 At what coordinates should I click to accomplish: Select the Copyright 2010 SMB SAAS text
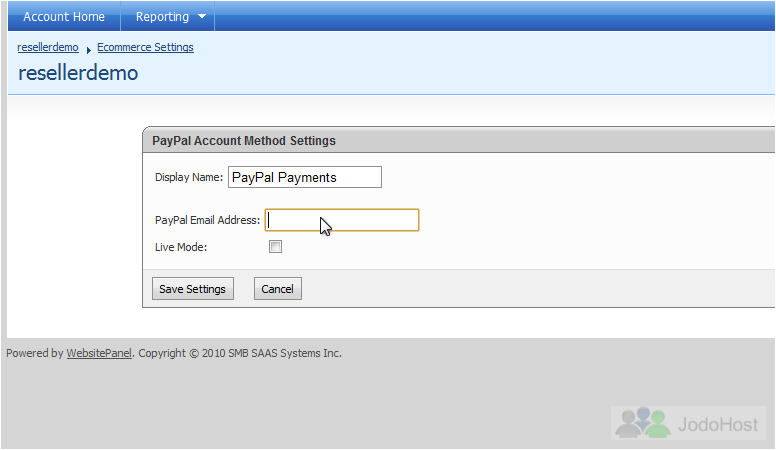[240, 353]
